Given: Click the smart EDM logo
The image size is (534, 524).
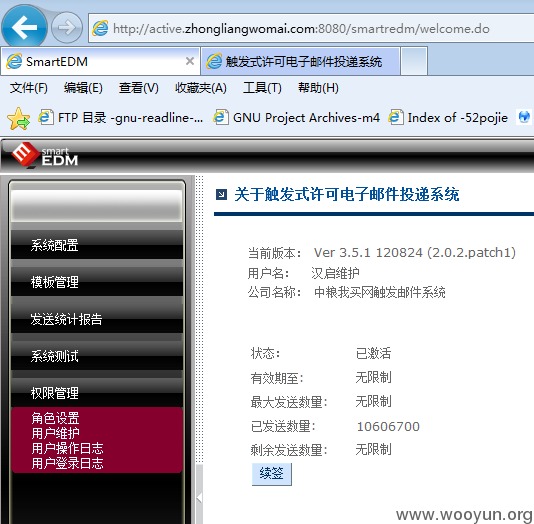Looking at the screenshot, I should click(x=45, y=155).
